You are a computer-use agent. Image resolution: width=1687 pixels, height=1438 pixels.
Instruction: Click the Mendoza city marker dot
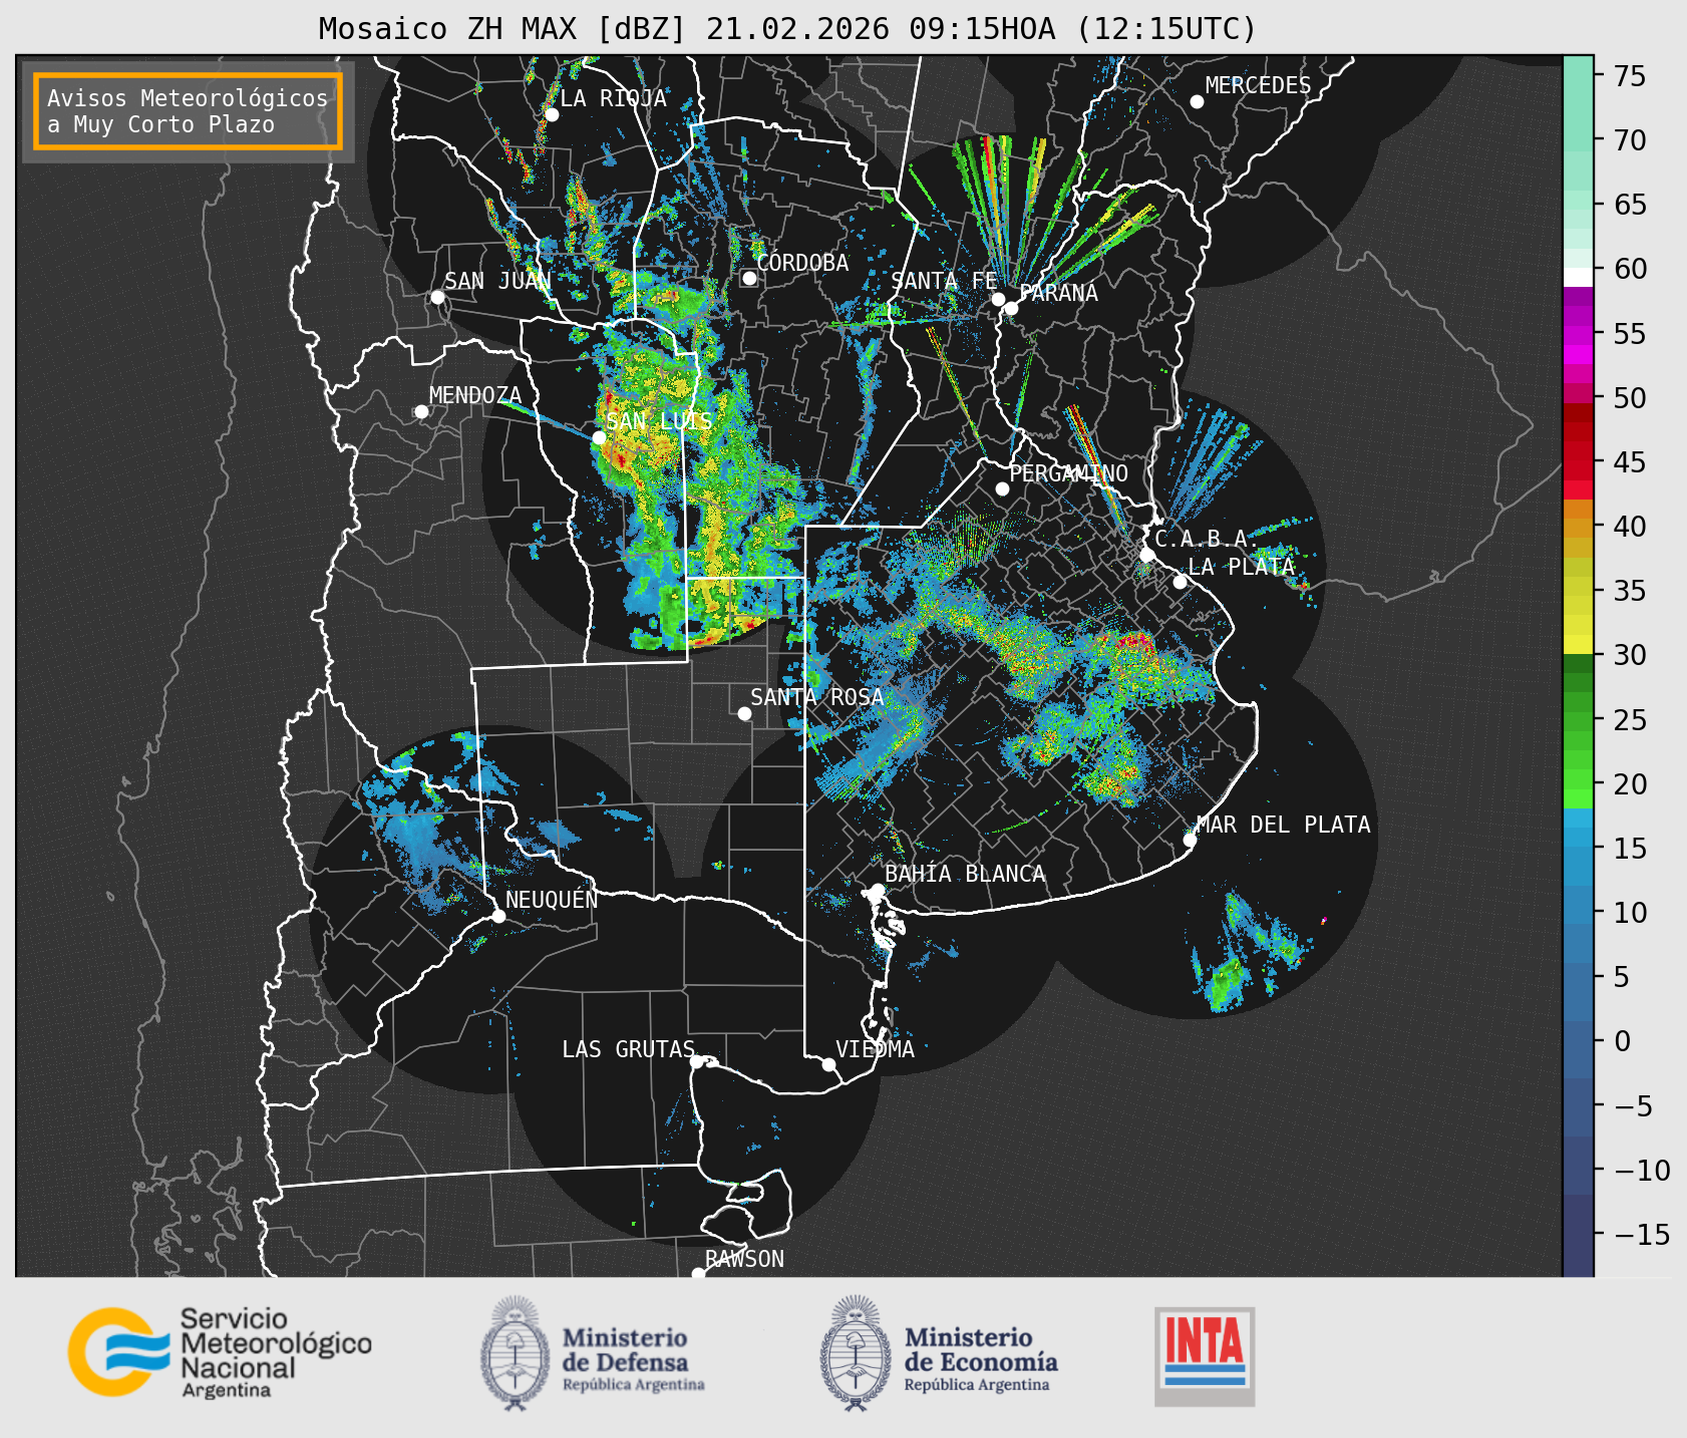421,412
